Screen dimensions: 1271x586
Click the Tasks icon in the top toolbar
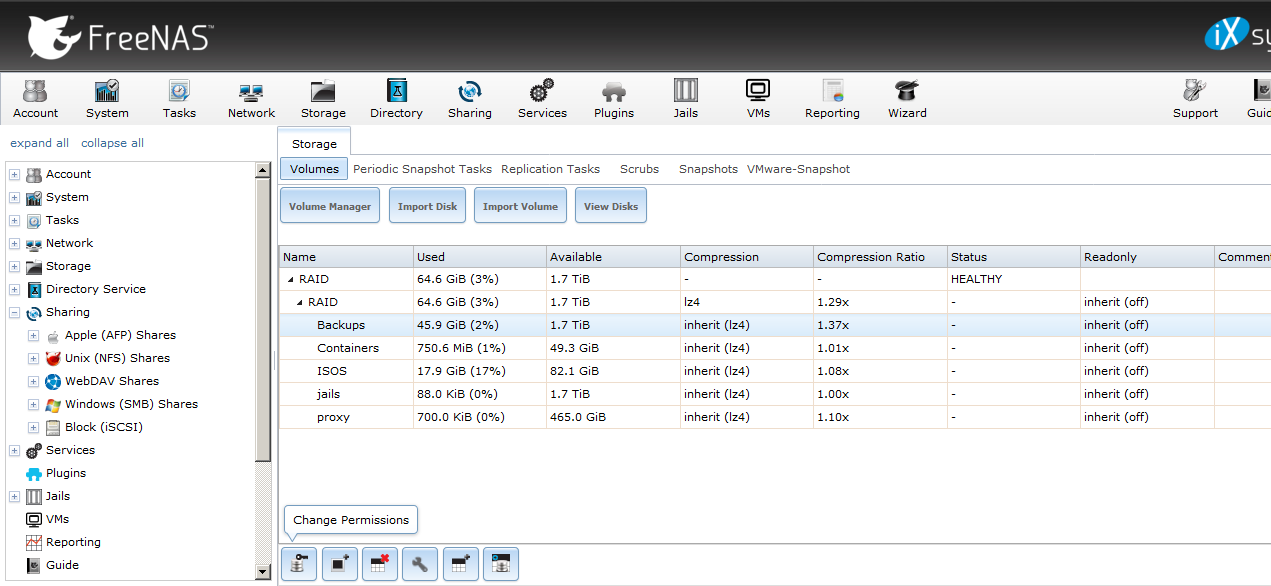coord(179,99)
